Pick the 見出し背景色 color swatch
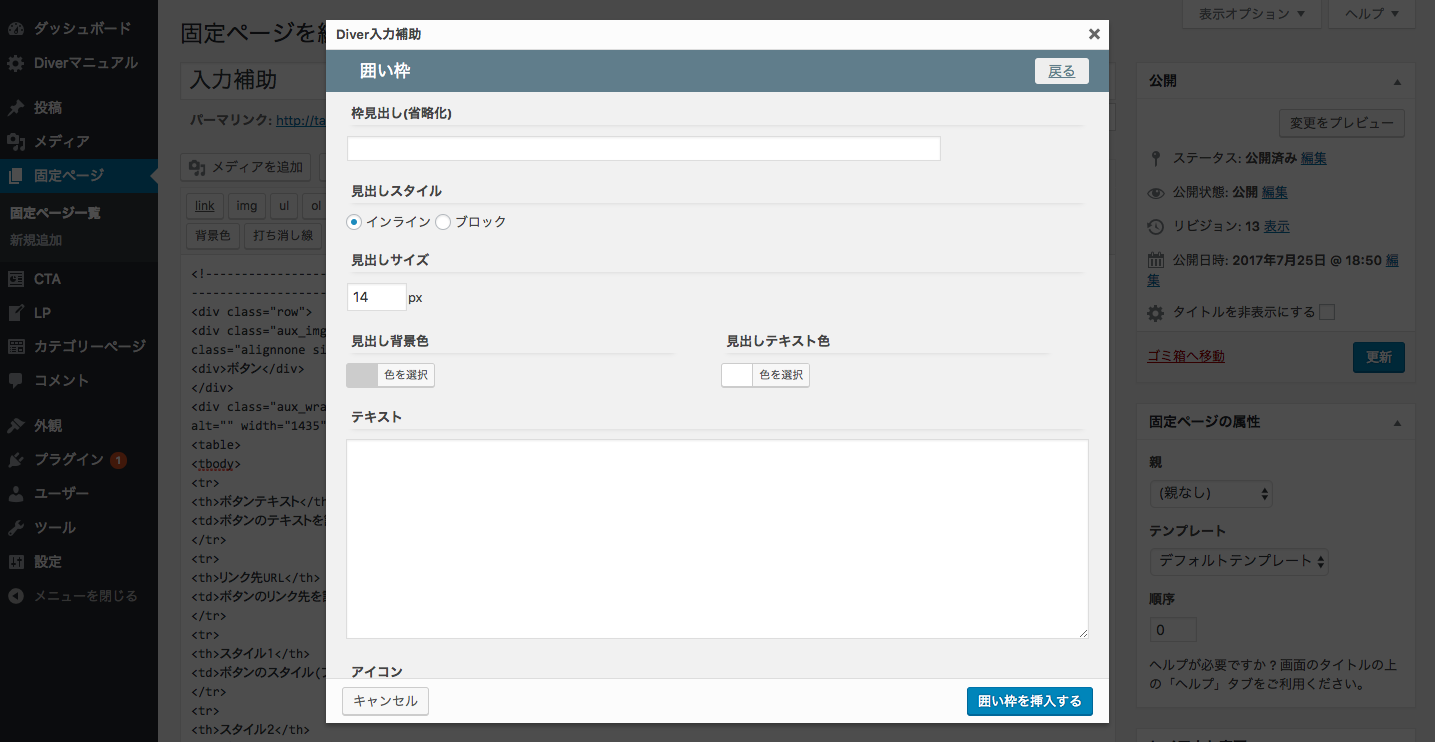Viewport: 1435px width, 742px height. [x=363, y=375]
